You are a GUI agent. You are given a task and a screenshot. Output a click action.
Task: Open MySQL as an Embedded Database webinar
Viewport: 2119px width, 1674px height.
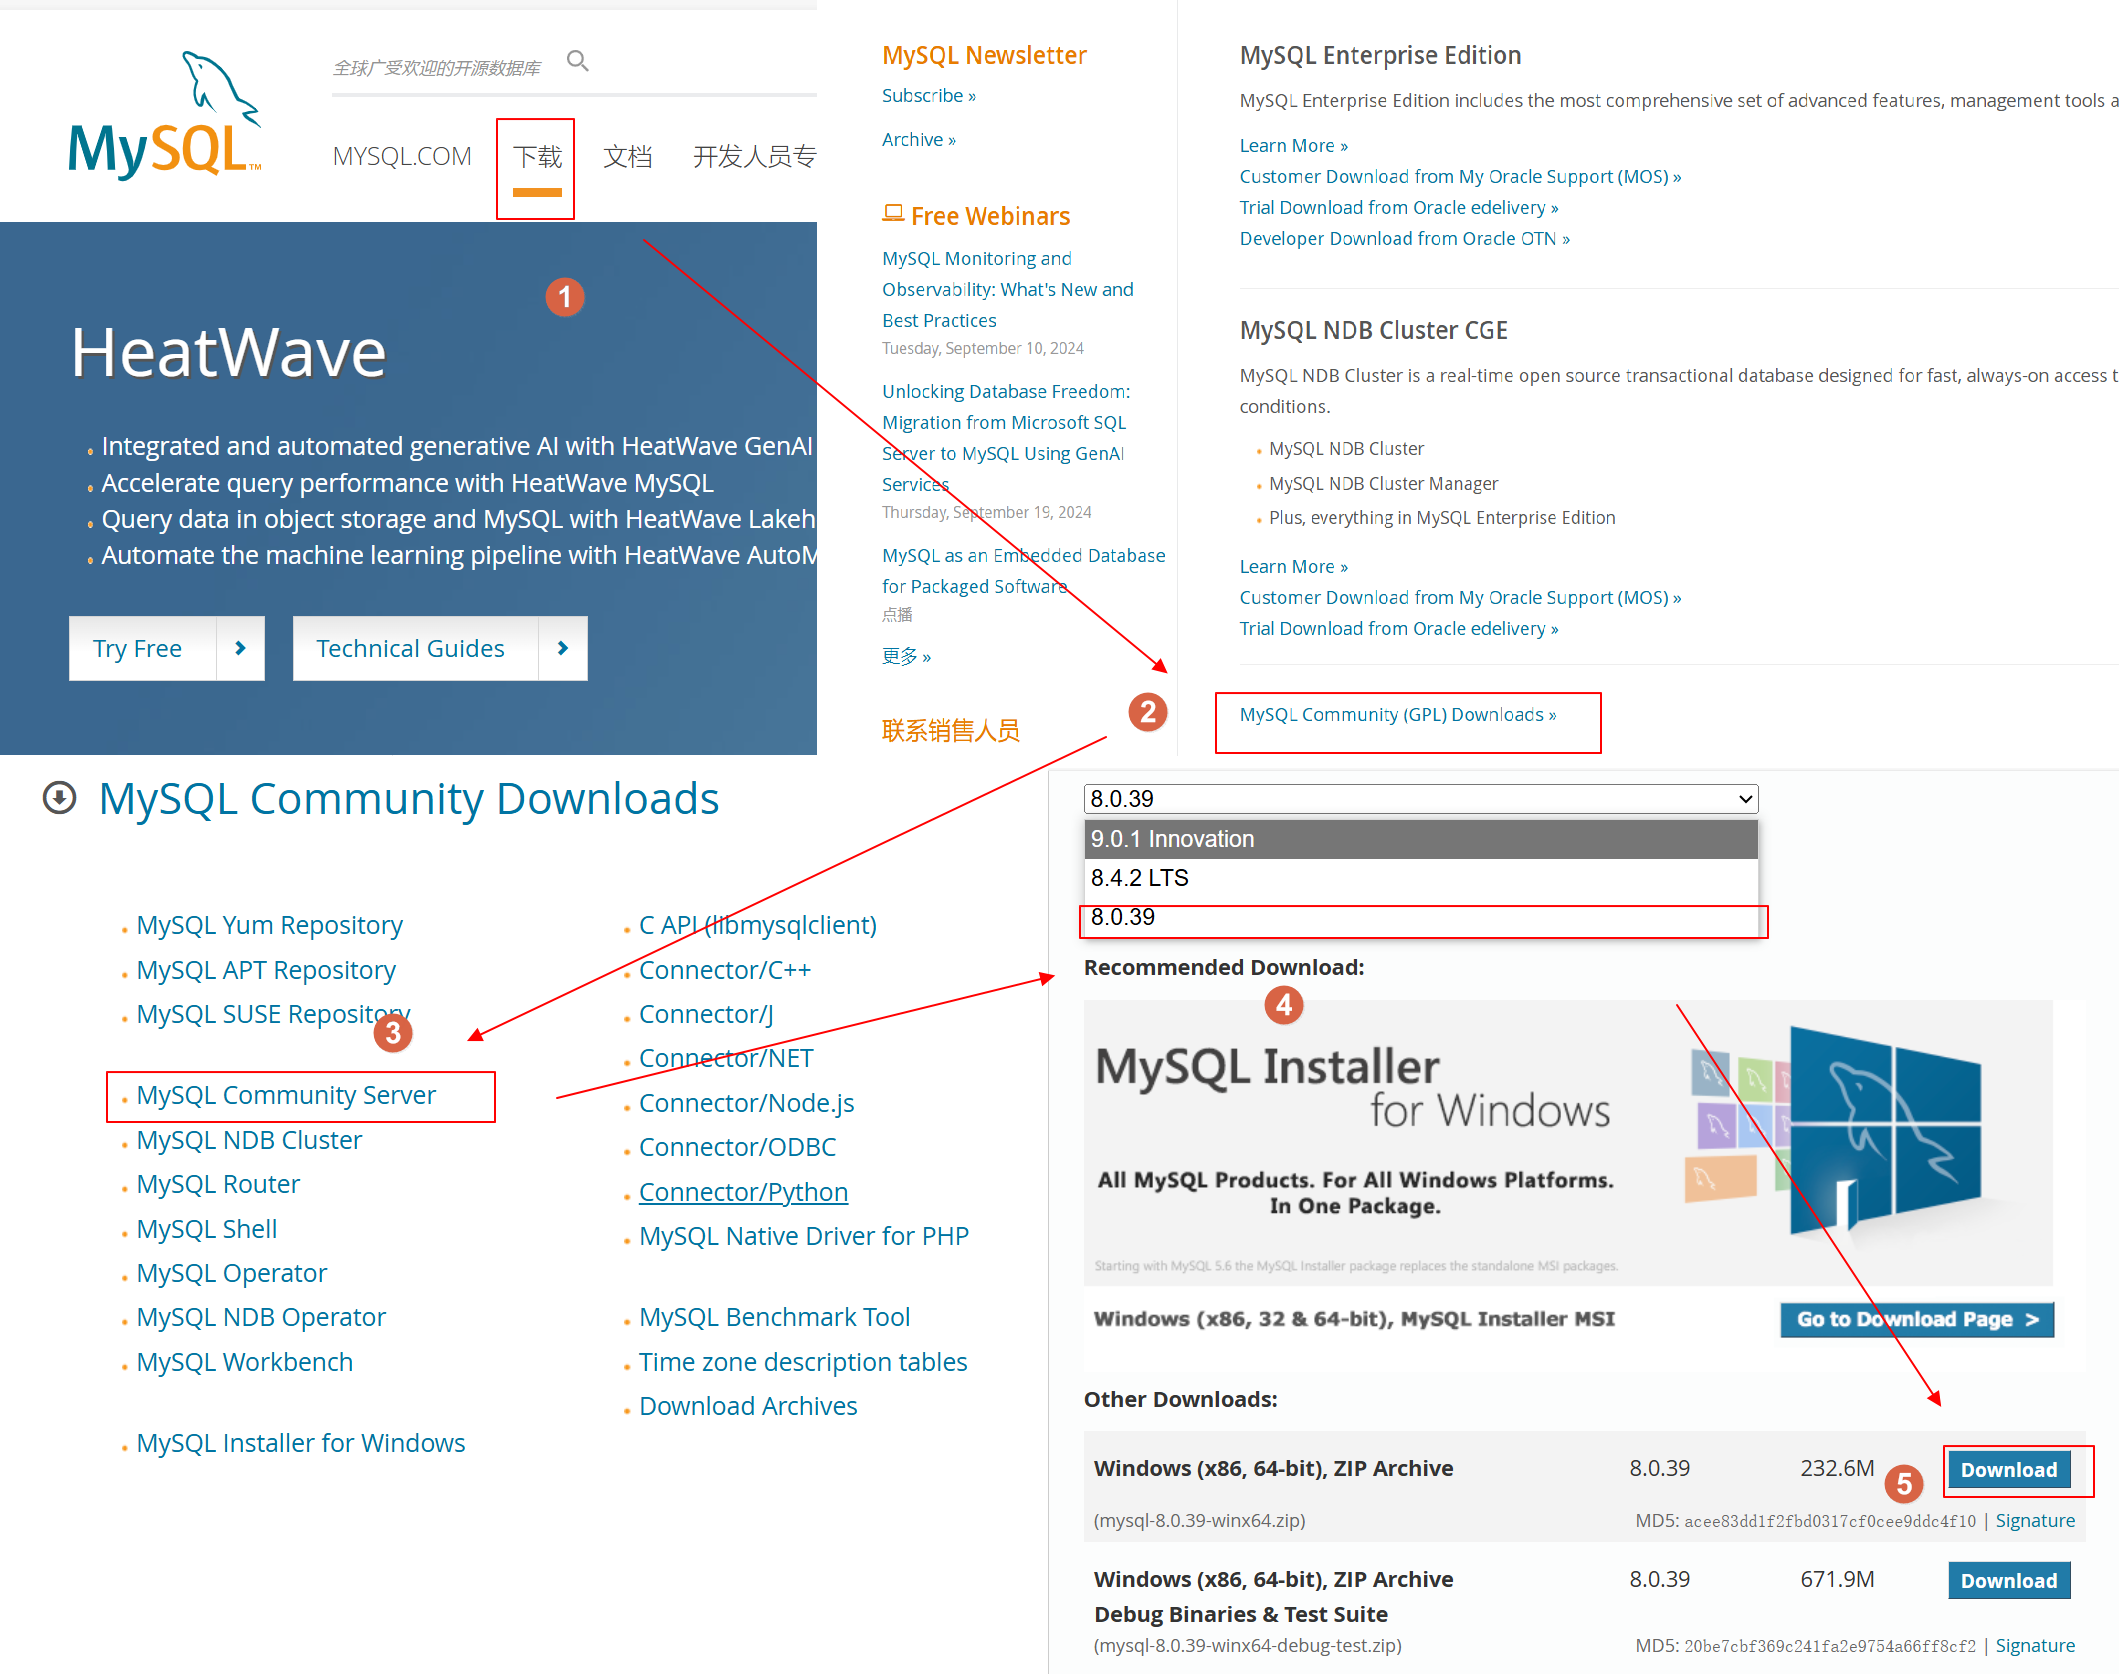click(1023, 570)
